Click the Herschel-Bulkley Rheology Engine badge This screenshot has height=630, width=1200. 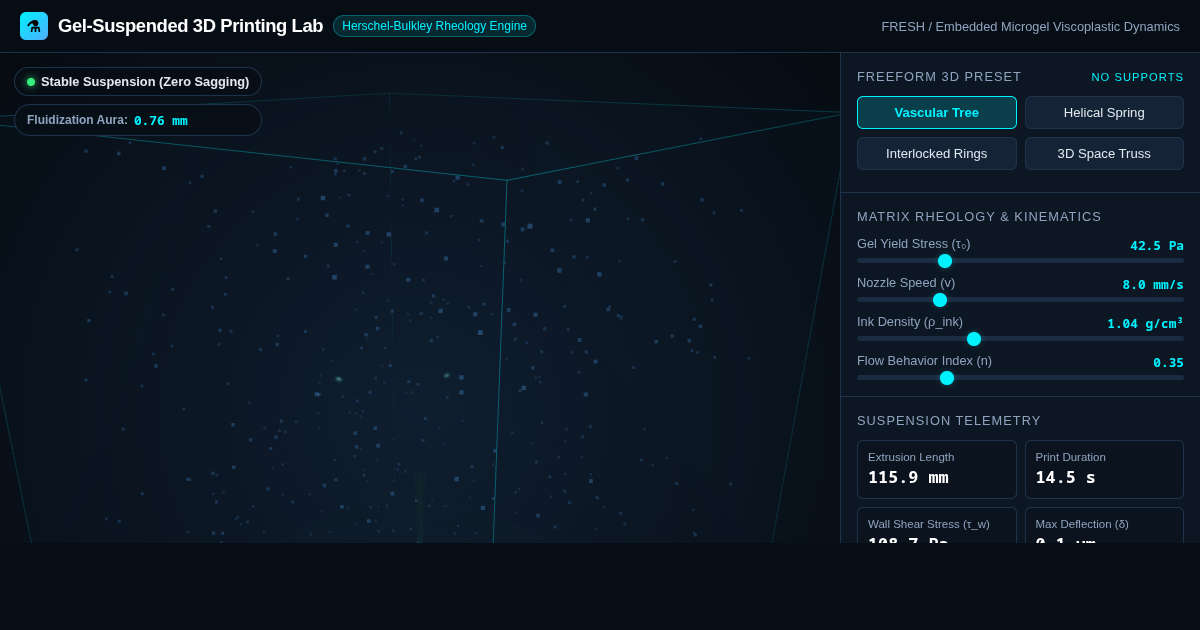pyautogui.click(x=434, y=26)
